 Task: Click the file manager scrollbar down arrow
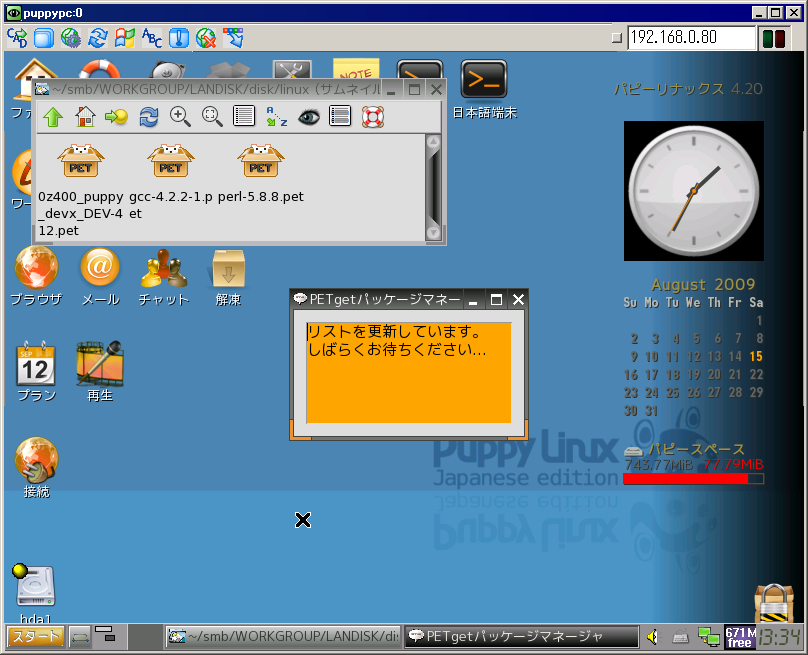pos(433,233)
